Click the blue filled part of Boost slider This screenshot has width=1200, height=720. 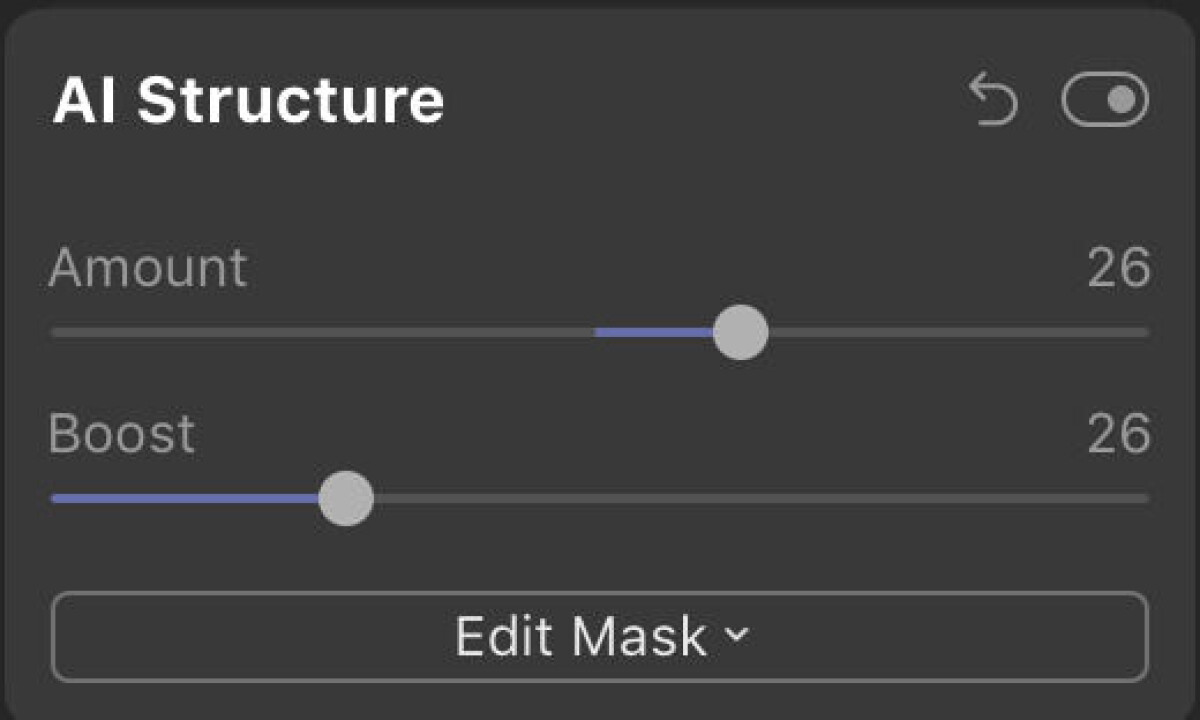click(185, 498)
